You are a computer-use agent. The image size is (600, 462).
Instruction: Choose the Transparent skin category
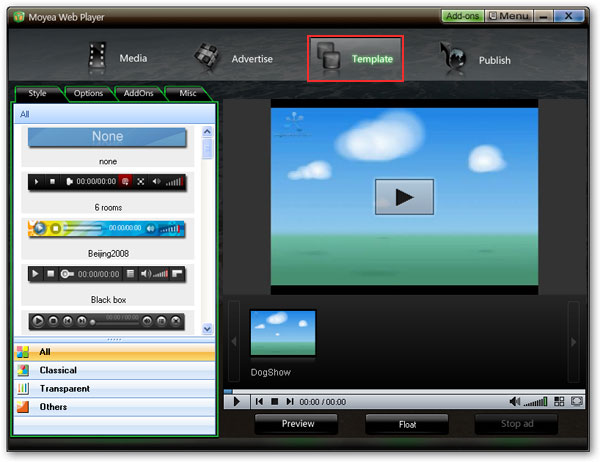coord(114,389)
